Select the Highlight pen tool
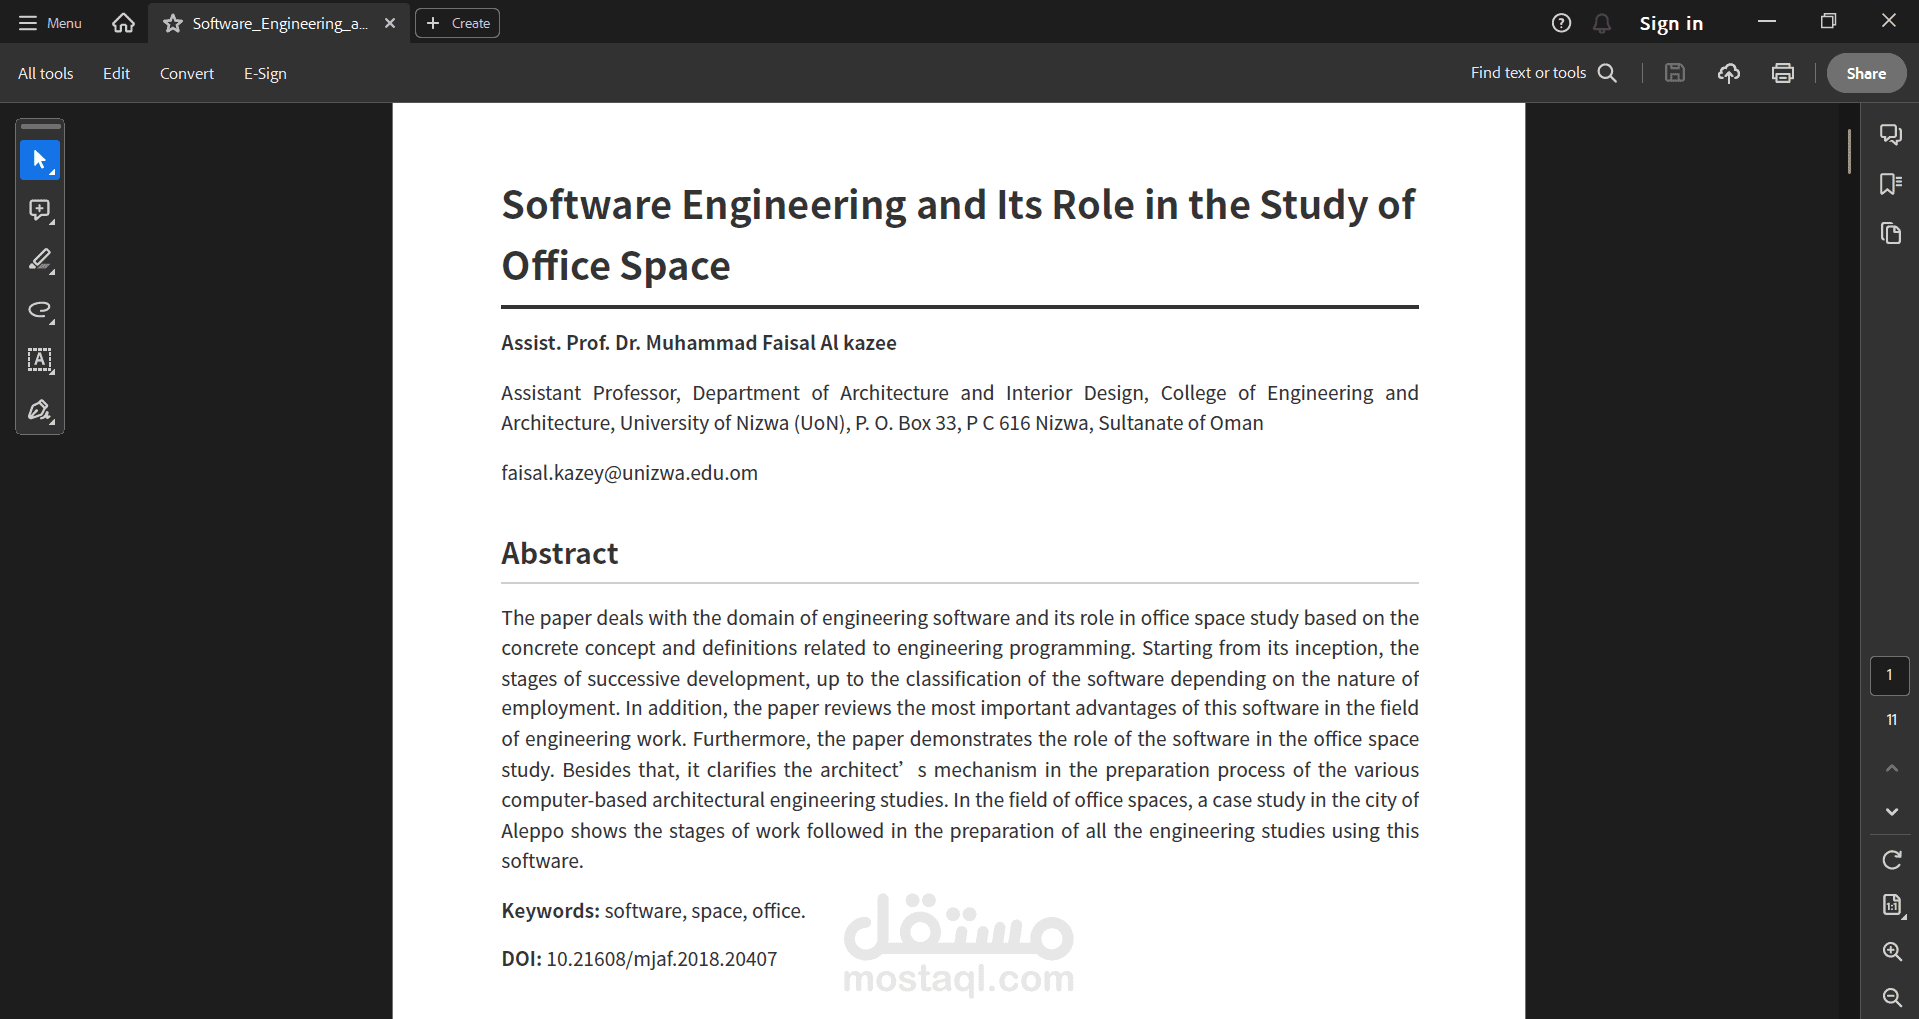 coord(40,260)
